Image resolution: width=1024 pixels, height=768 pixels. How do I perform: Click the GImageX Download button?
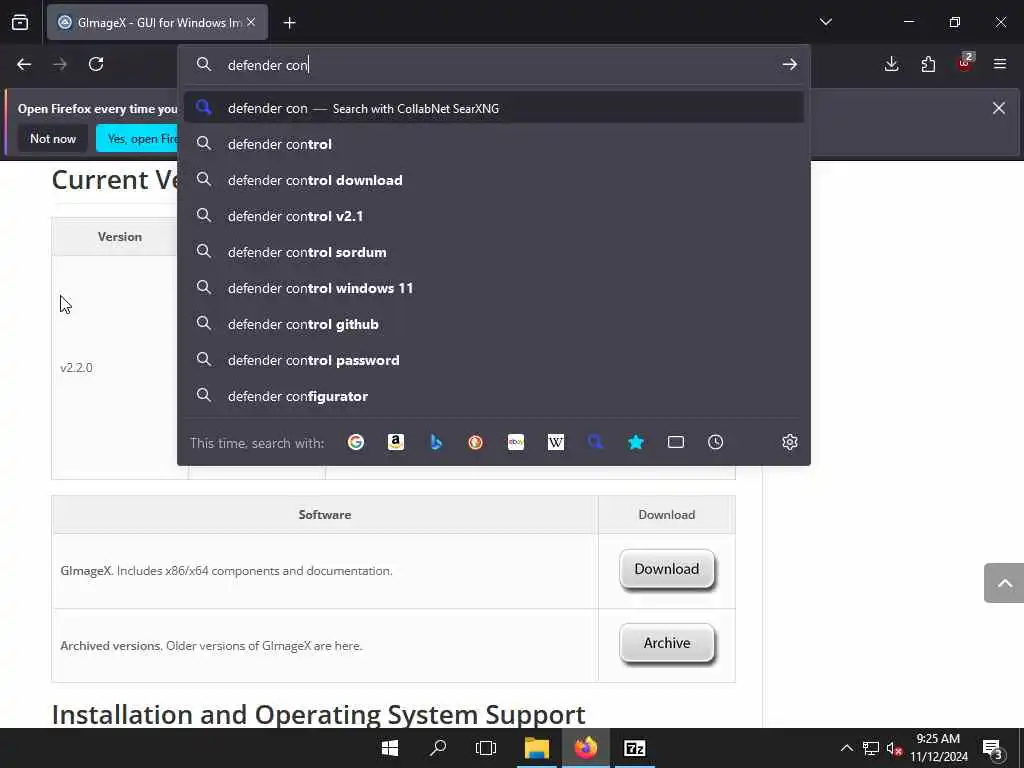click(667, 569)
